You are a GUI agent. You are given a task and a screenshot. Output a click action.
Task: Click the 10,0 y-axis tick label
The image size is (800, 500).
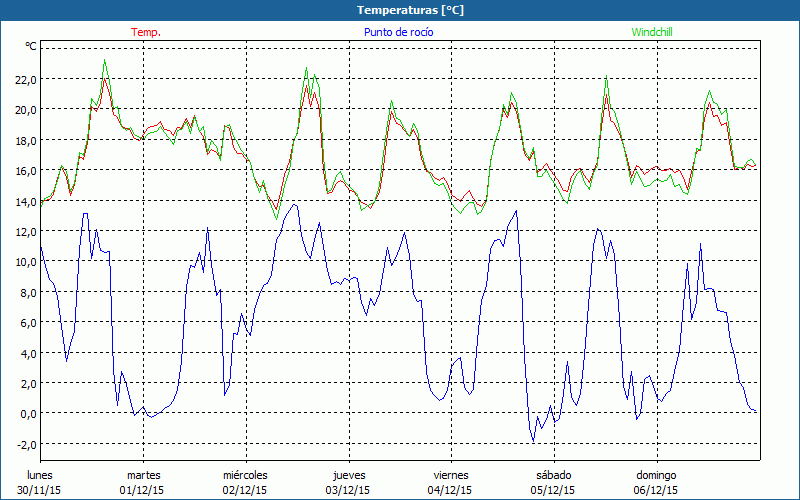(24, 262)
